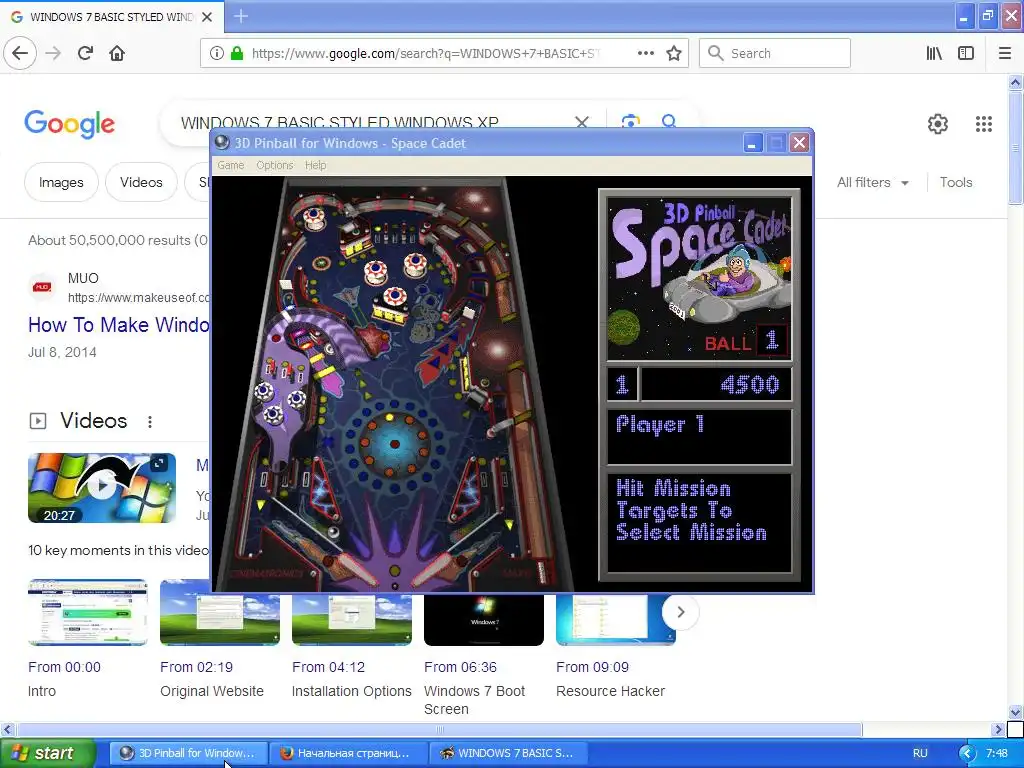Image resolution: width=1024 pixels, height=768 pixels.
Task: Toggle the Firefox sidebar view
Action: [966, 53]
